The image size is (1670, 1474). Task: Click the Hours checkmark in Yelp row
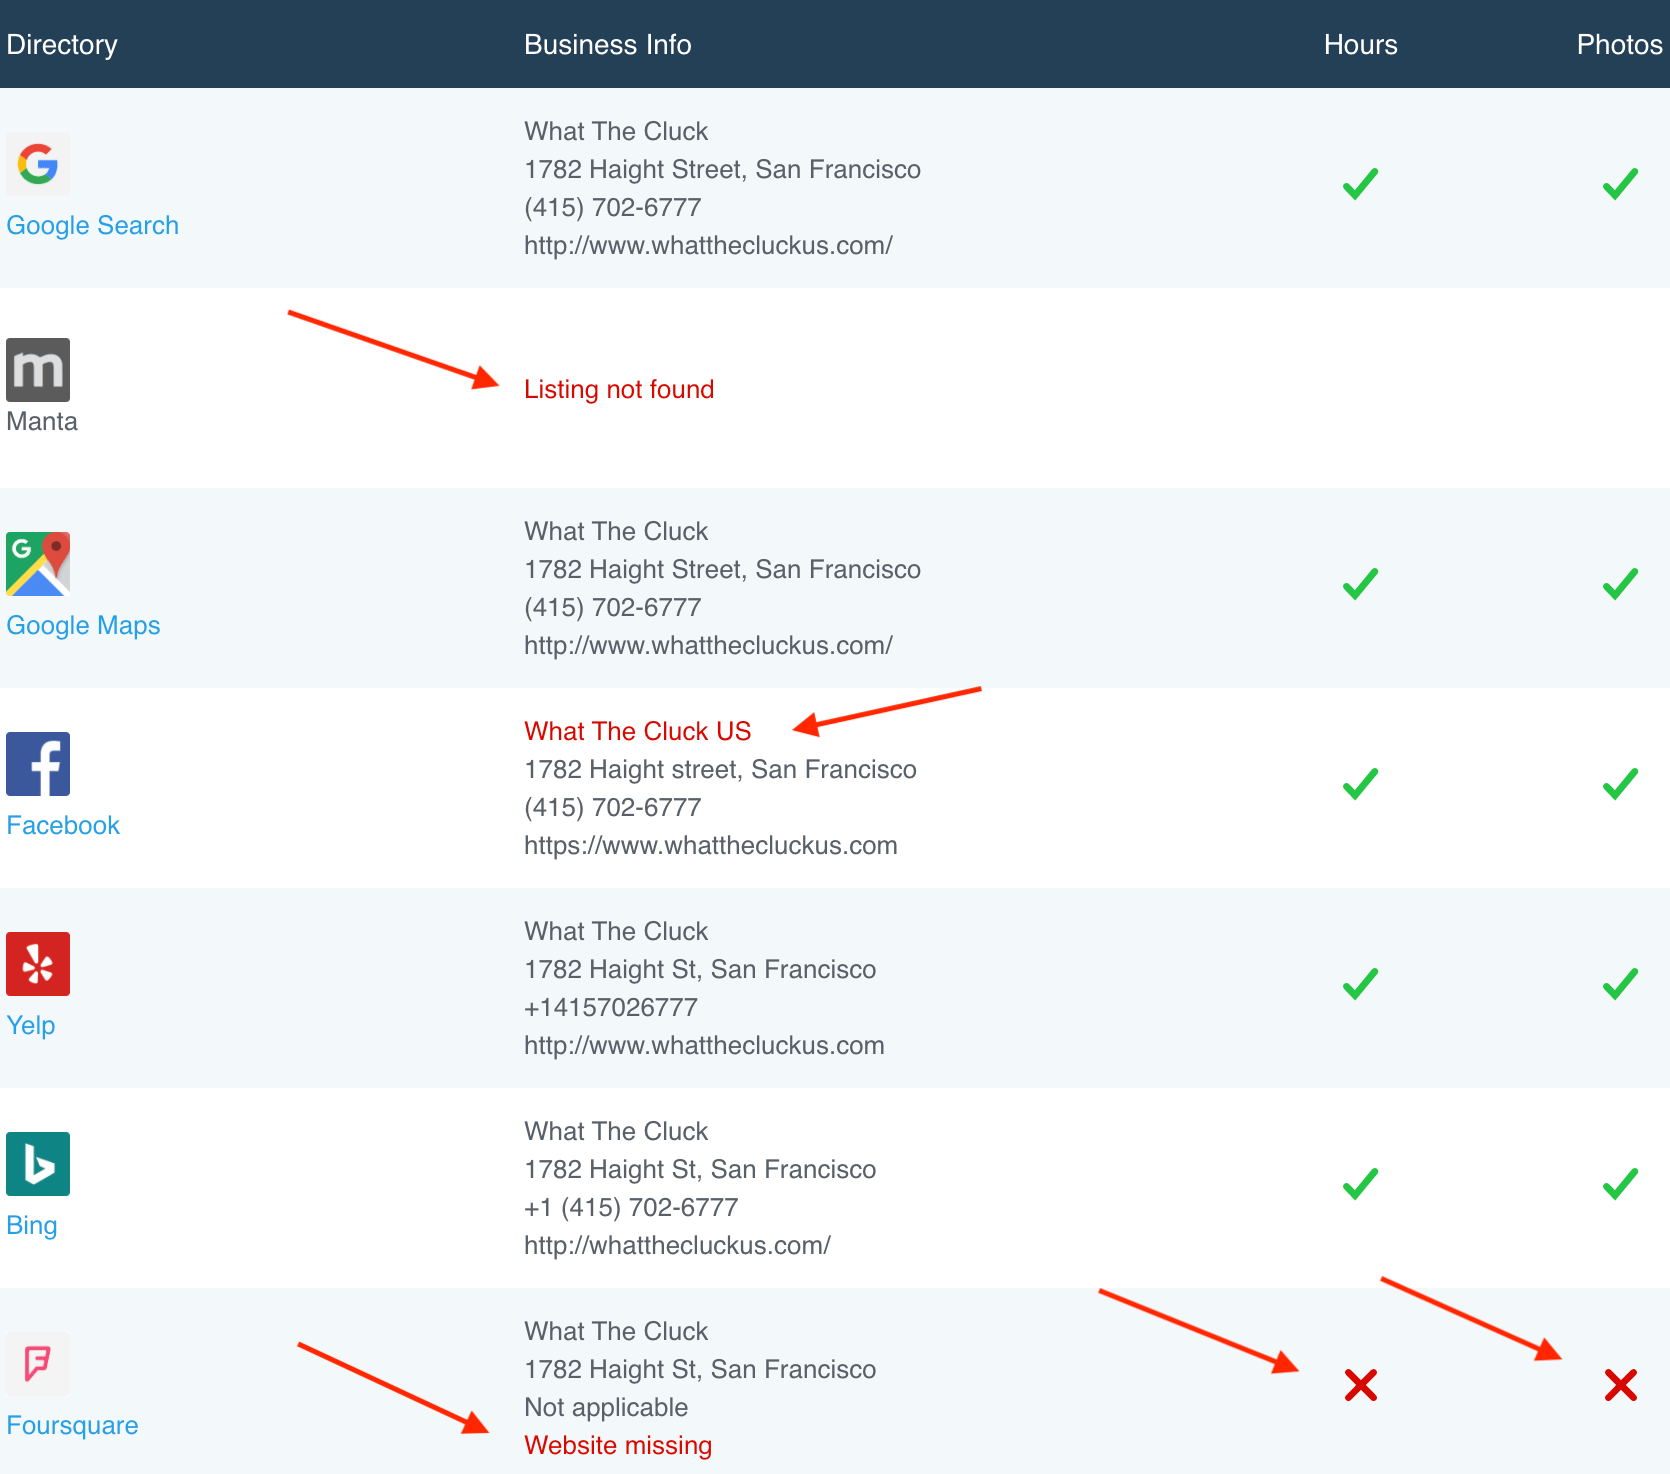pyautogui.click(x=1360, y=984)
